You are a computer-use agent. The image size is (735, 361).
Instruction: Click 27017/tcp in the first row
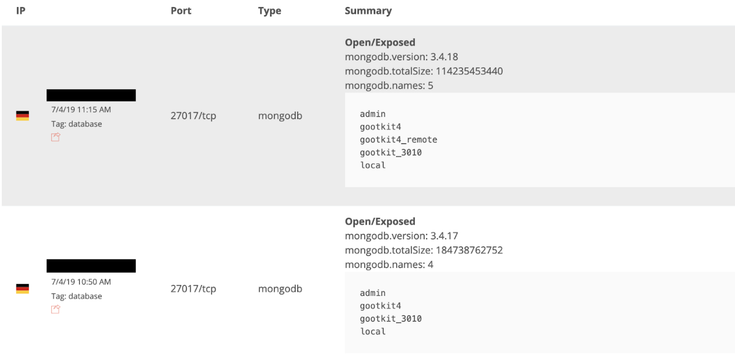(193, 116)
